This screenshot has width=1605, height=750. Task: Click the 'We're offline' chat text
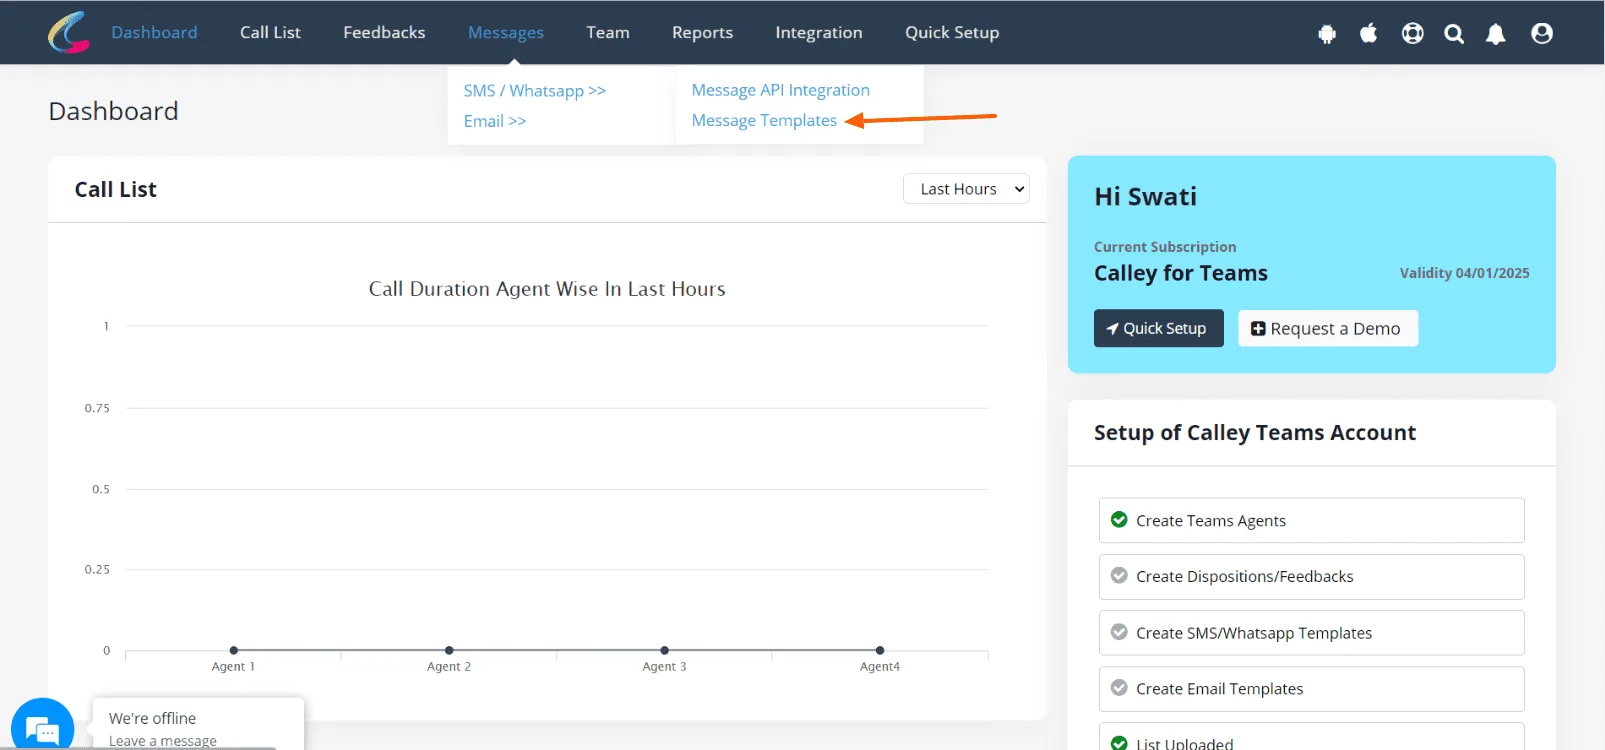152,718
